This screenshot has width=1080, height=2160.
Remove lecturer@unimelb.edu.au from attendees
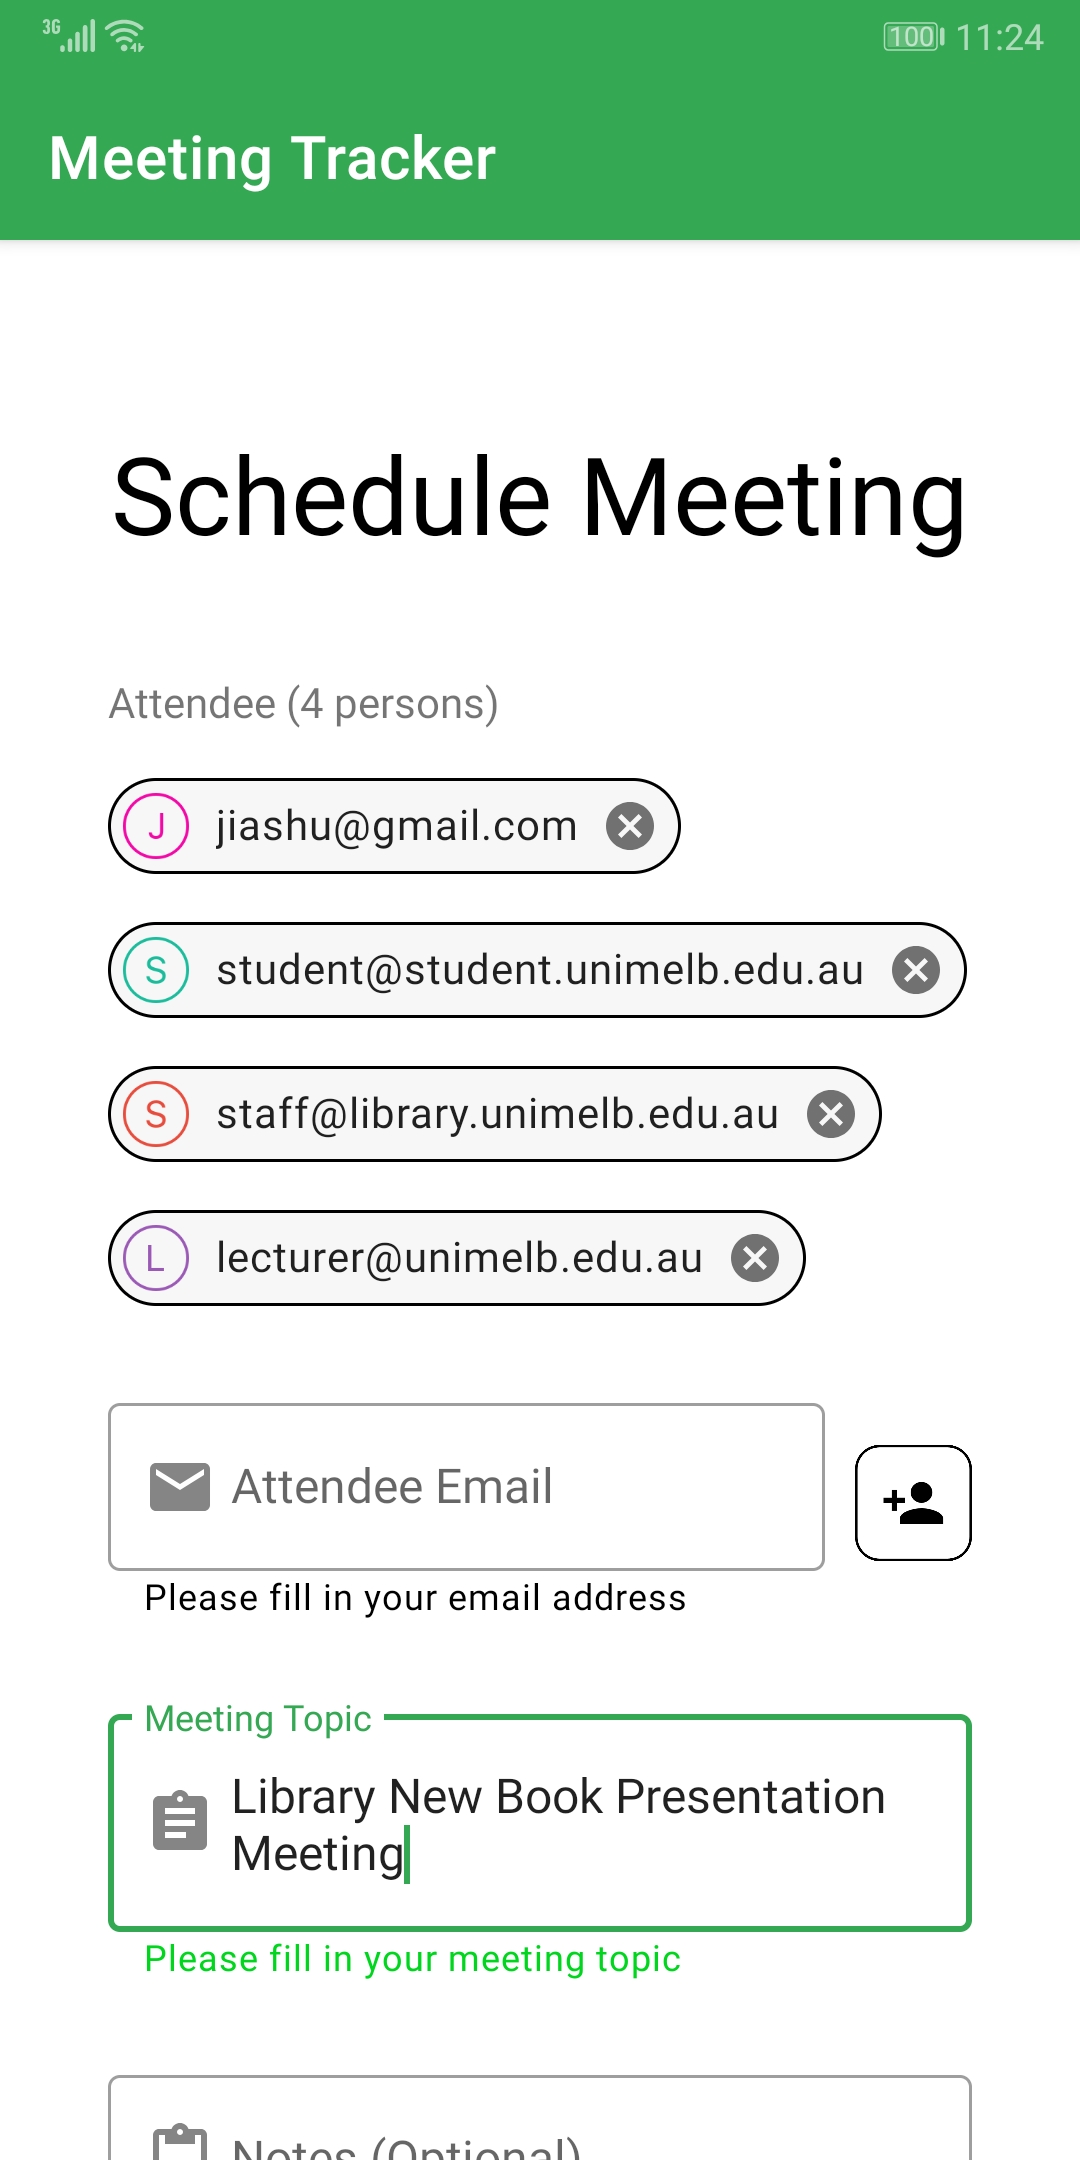pyautogui.click(x=755, y=1258)
